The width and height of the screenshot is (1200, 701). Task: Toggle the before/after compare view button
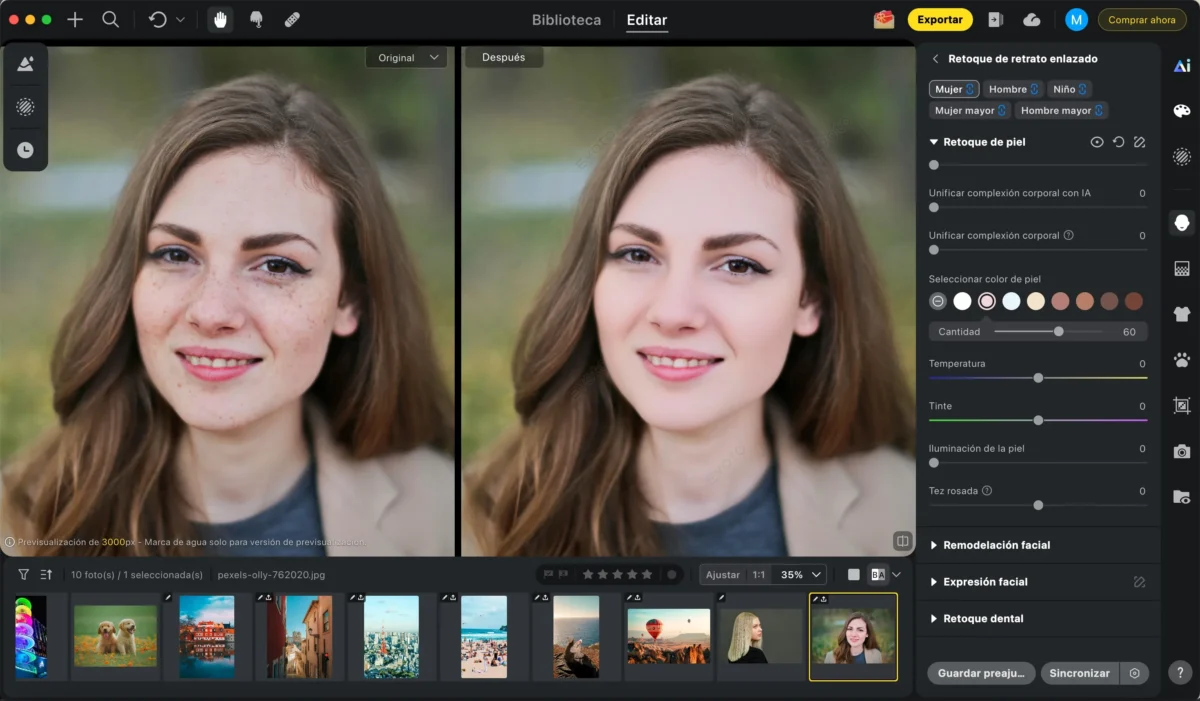878,575
